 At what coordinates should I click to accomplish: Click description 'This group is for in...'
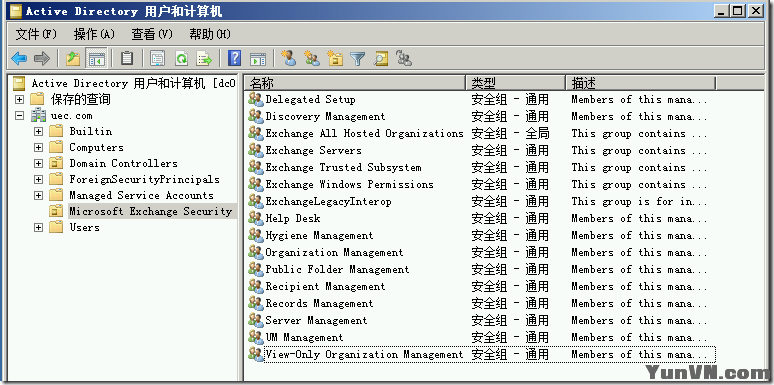(639, 201)
